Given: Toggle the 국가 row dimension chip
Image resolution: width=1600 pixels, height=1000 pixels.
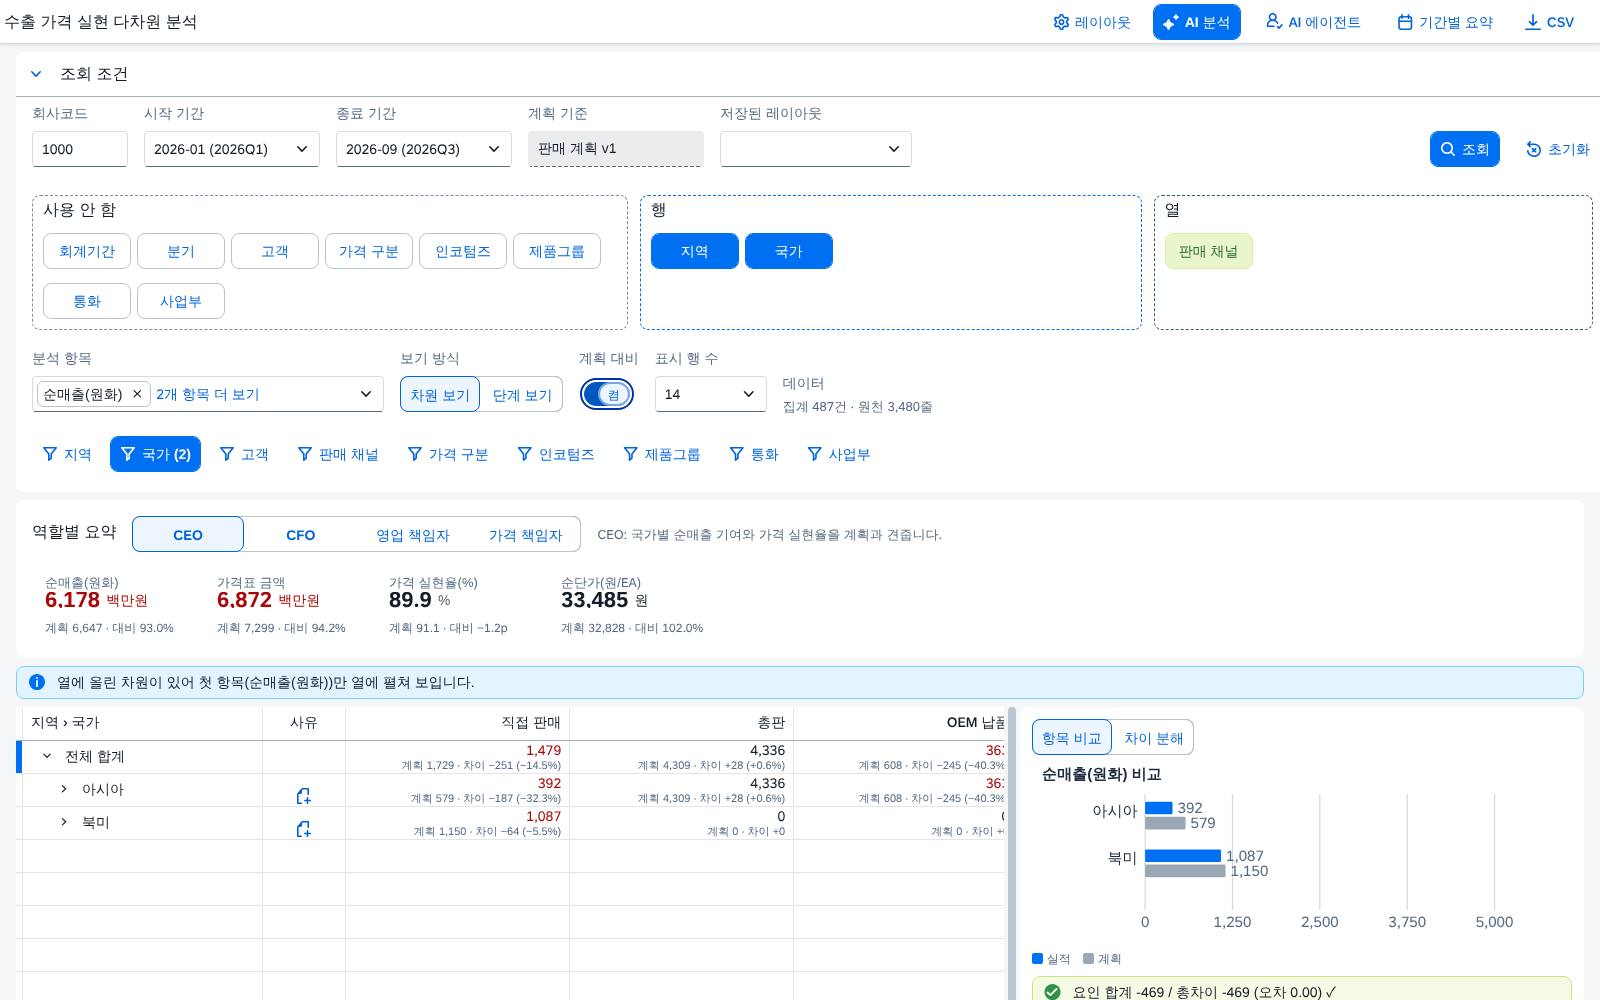Looking at the screenshot, I should [789, 251].
